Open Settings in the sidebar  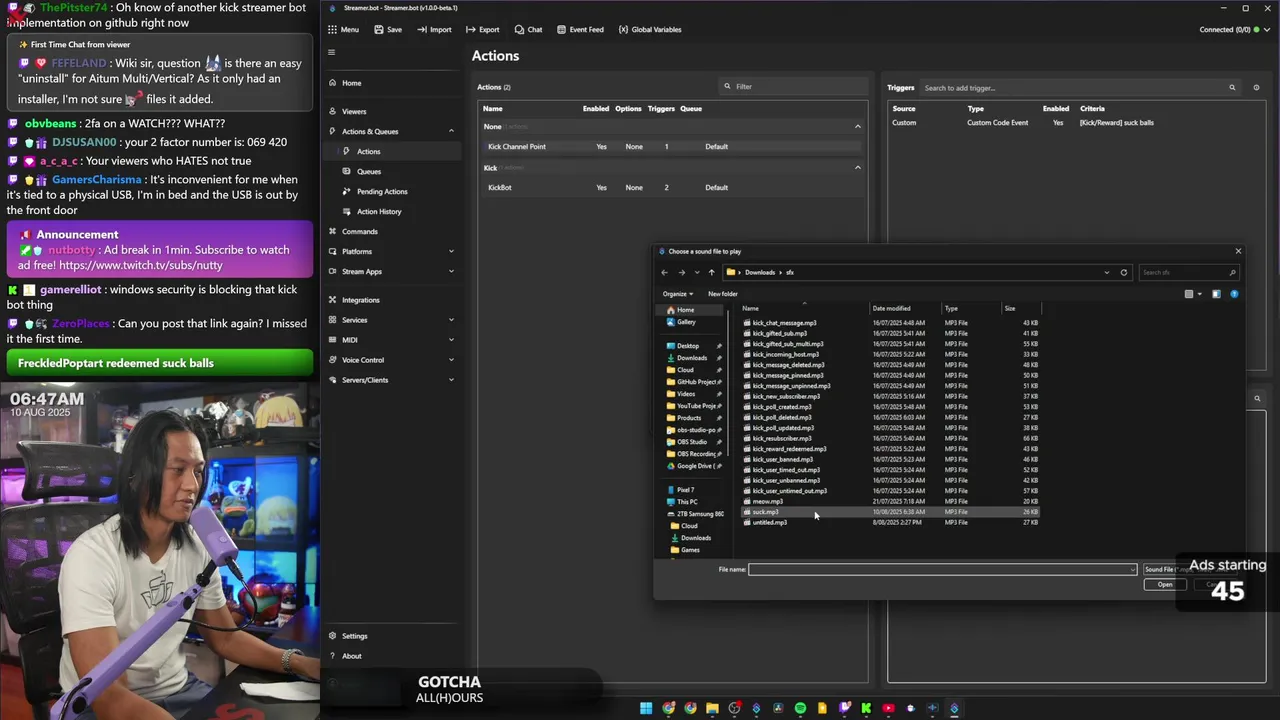tap(392, 636)
